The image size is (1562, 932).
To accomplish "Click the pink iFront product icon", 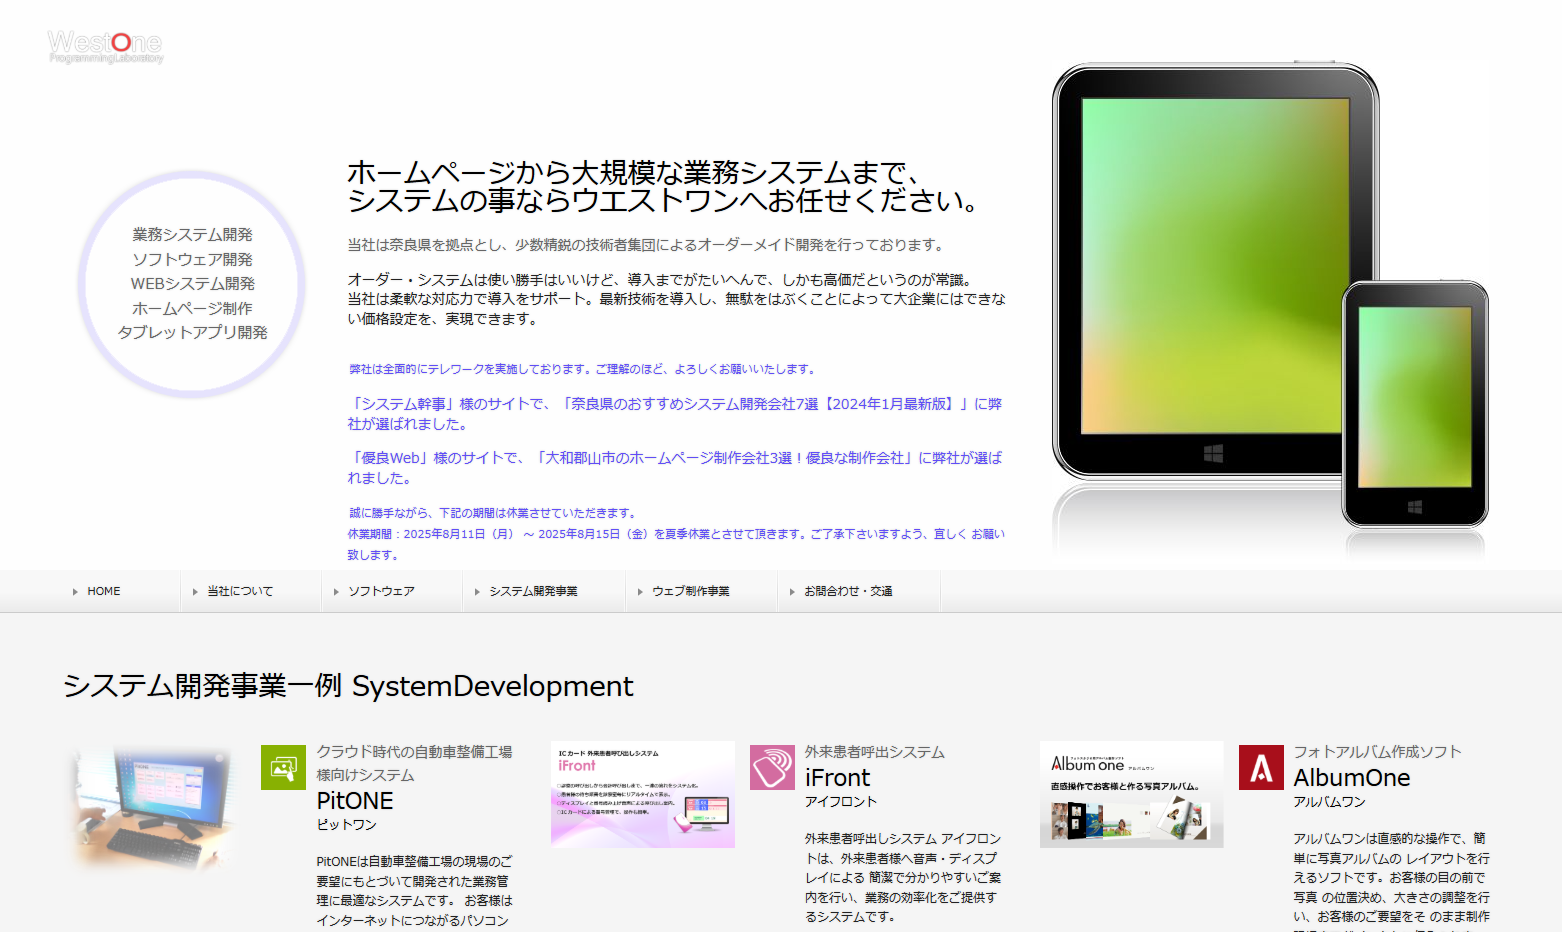I will point(772,767).
